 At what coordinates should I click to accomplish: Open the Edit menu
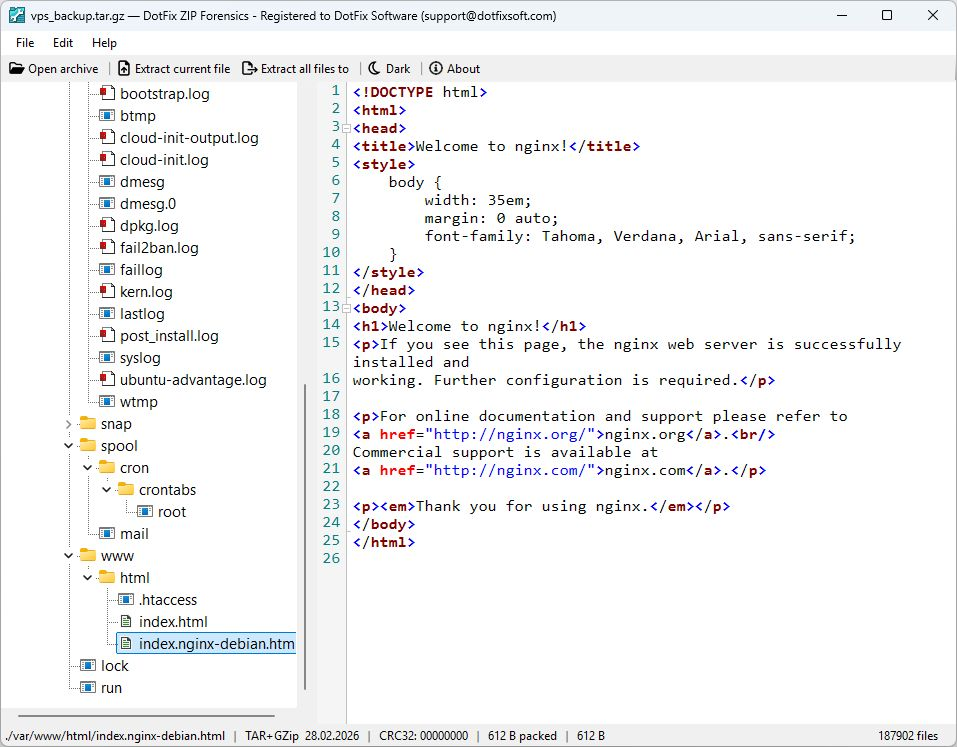pyautogui.click(x=63, y=43)
